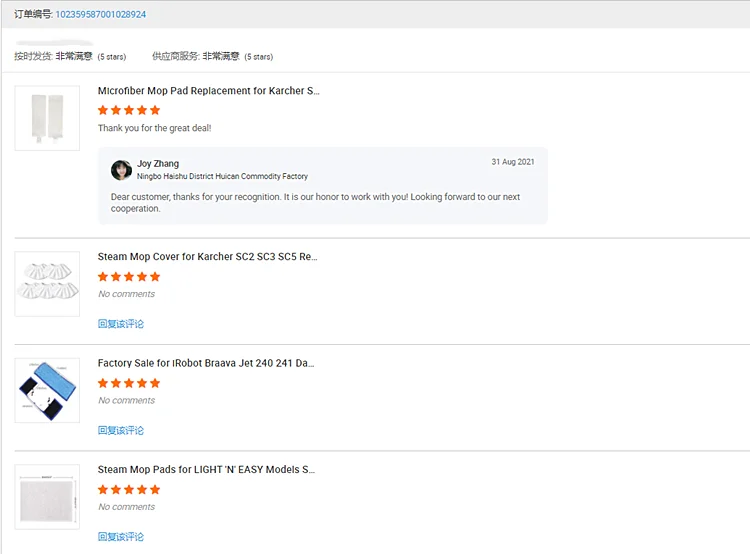Open Factory Sale for iRobot Braava Jet title

206,363
